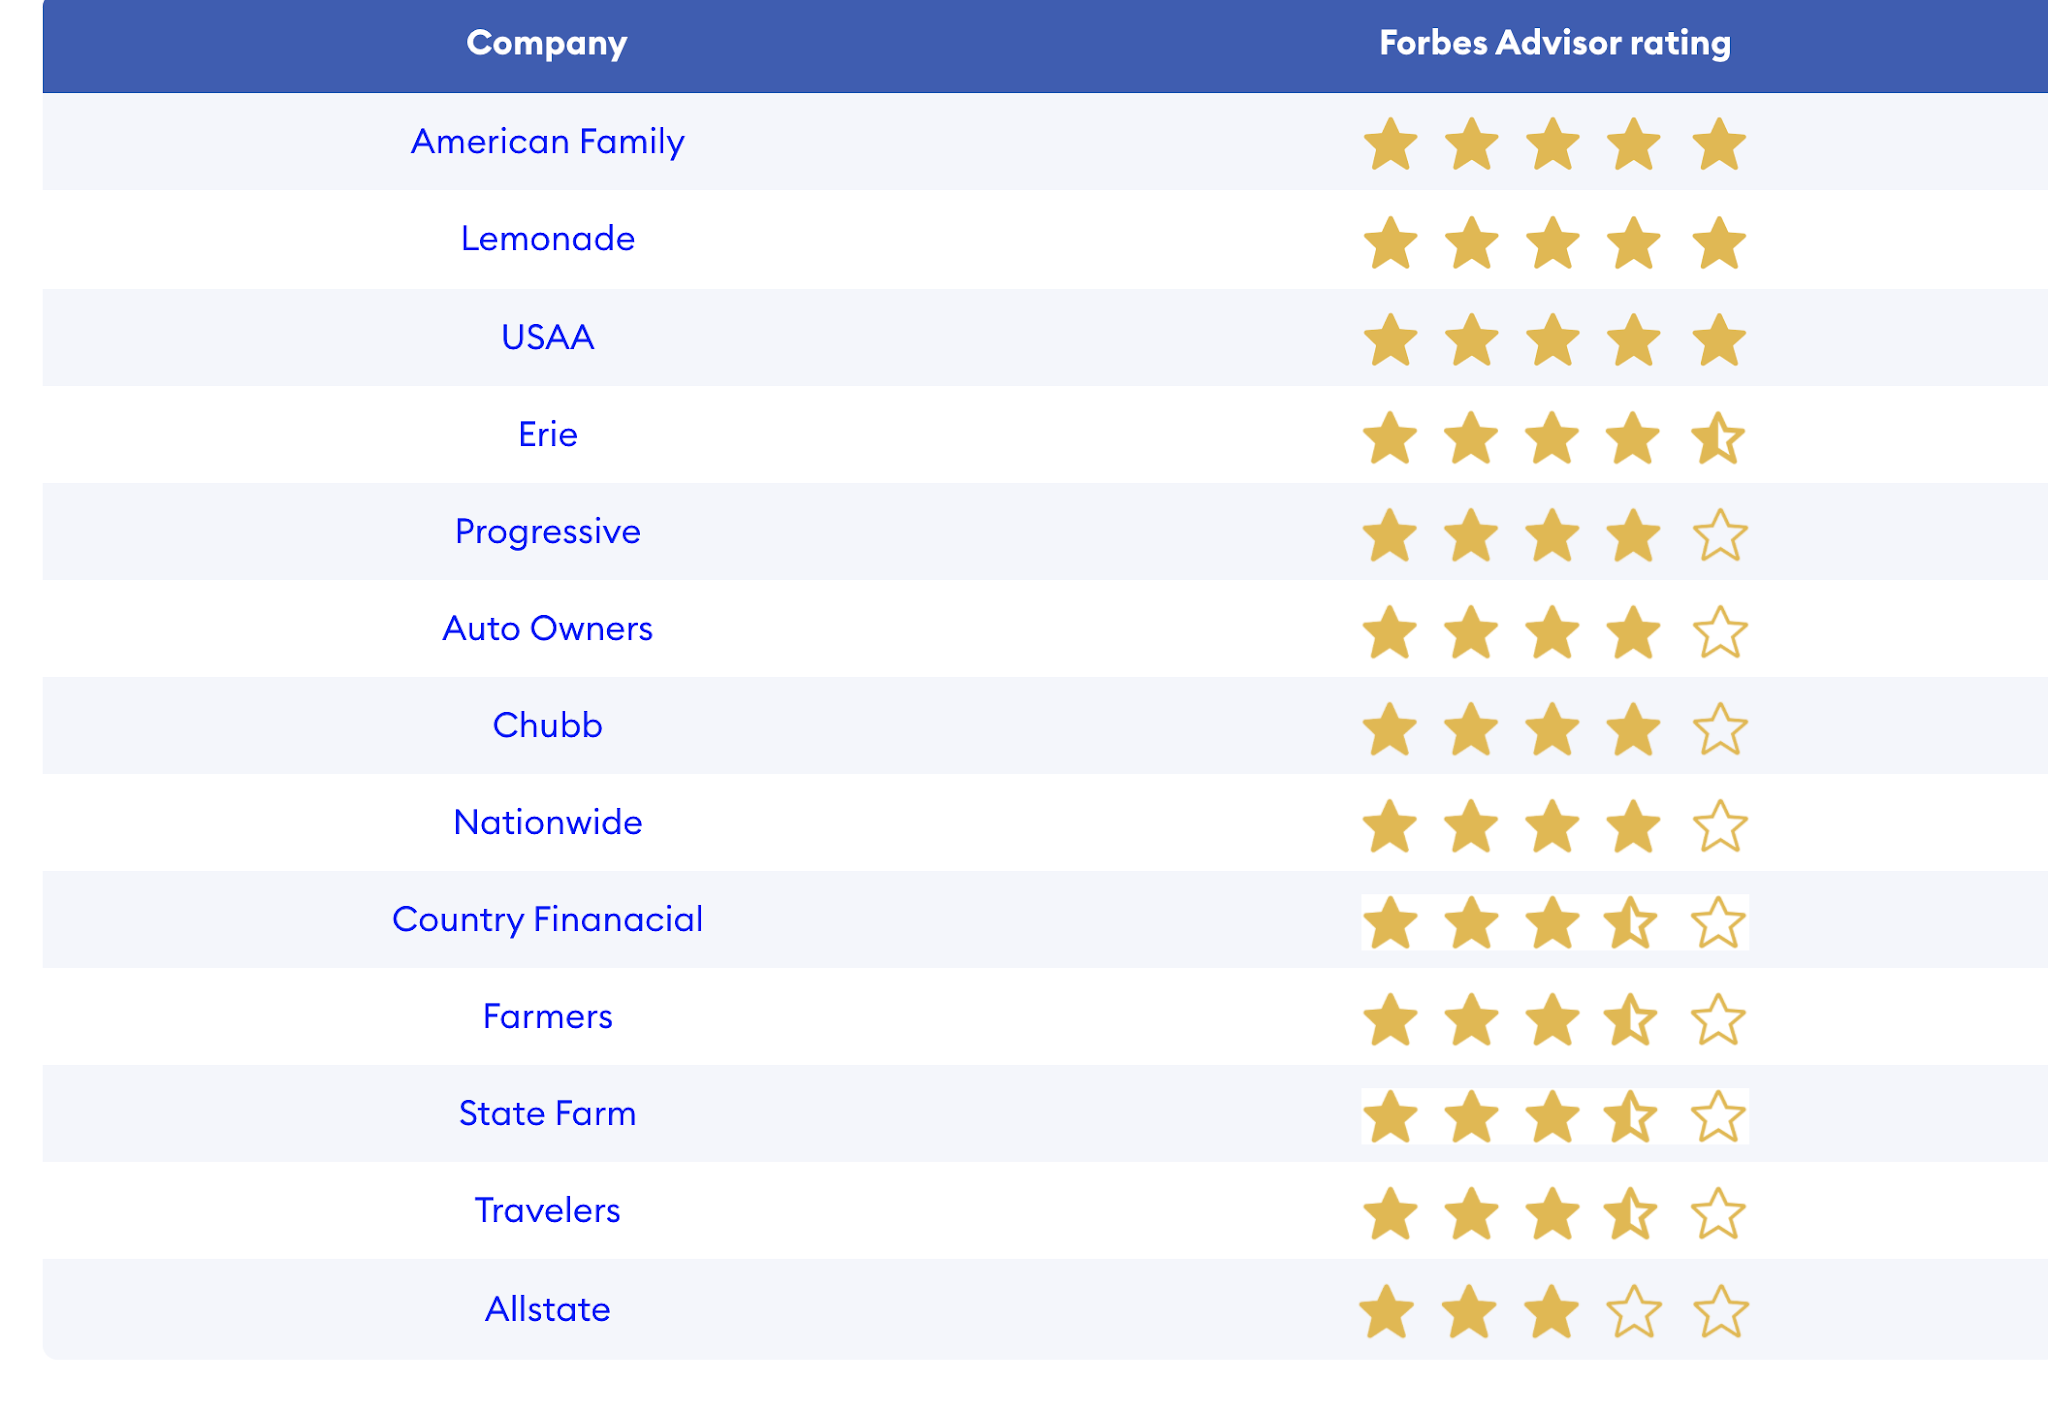Click American Family's first star
The width and height of the screenshot is (2048, 1416).
[x=1391, y=144]
